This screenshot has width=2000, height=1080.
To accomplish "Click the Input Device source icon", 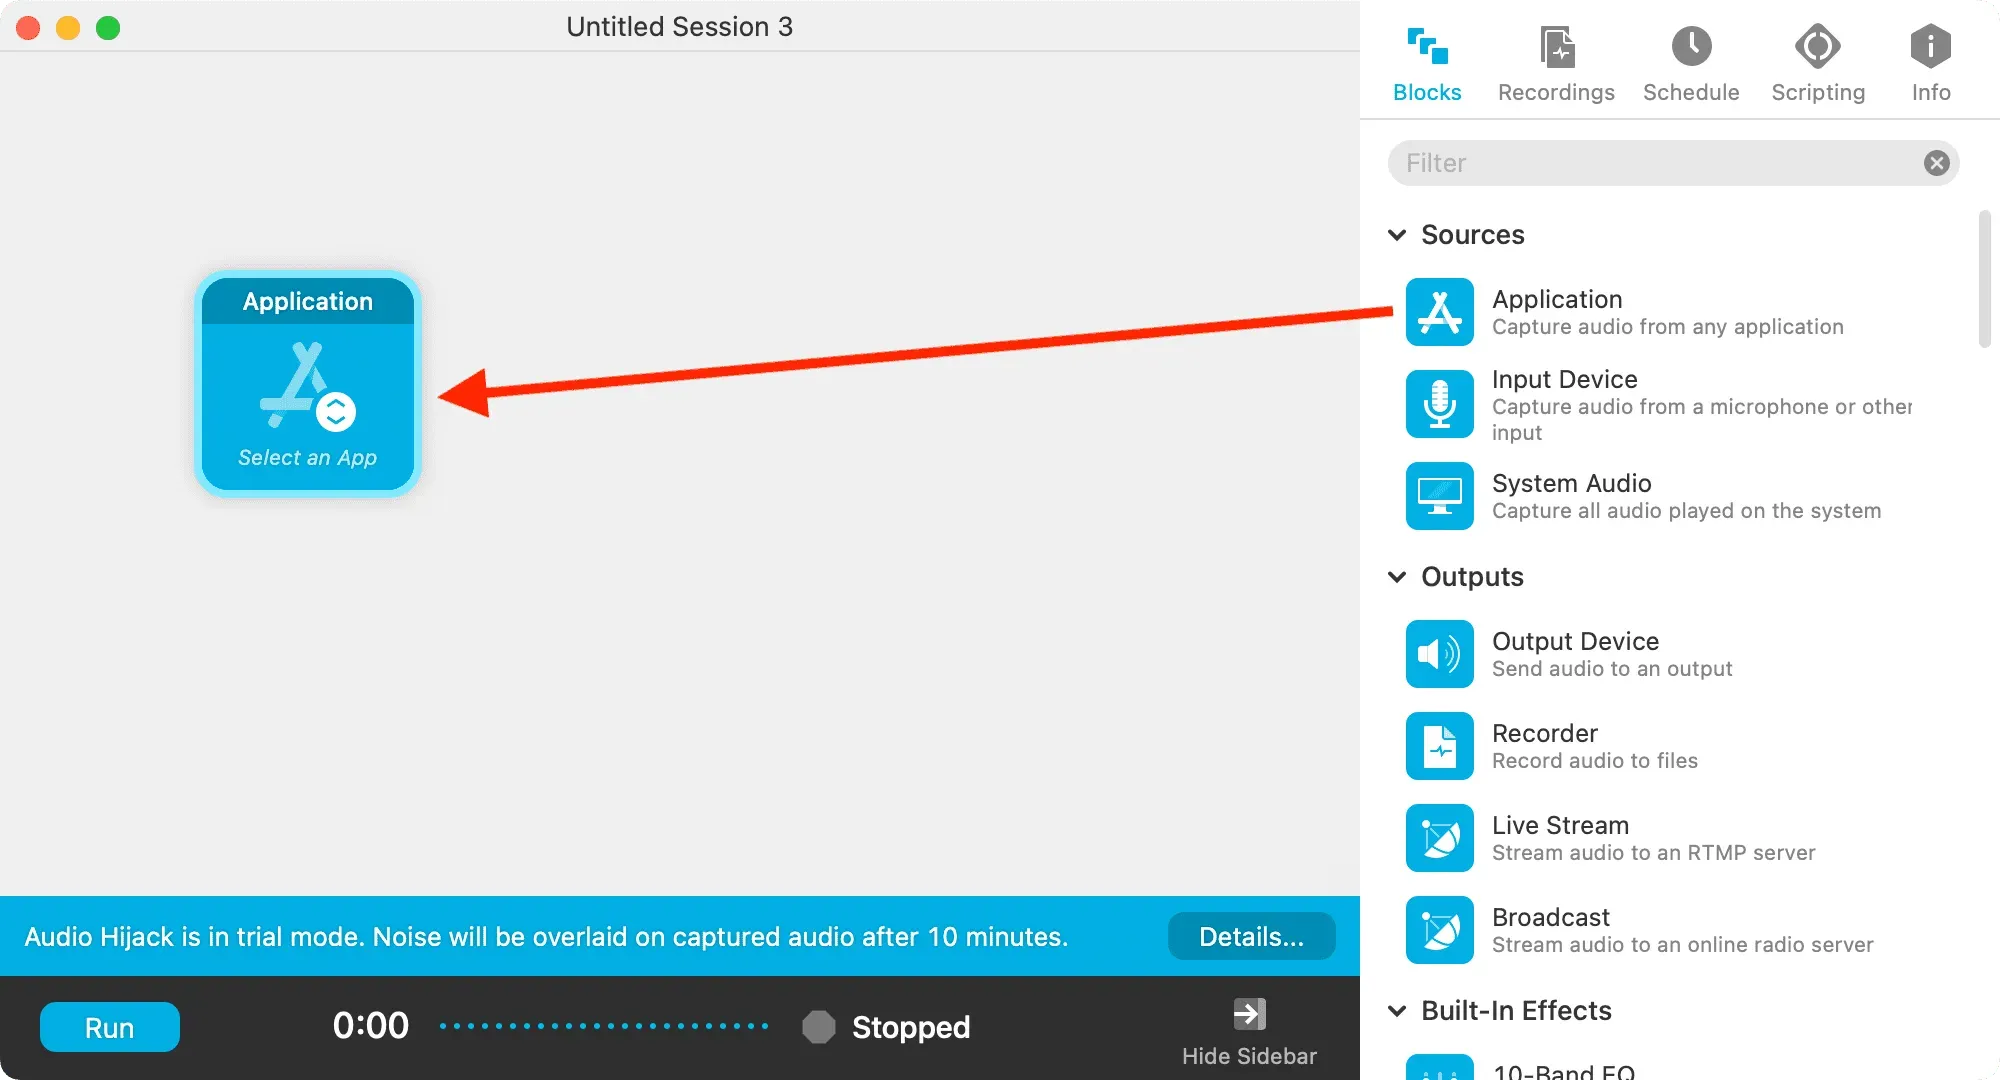I will pyautogui.click(x=1439, y=403).
